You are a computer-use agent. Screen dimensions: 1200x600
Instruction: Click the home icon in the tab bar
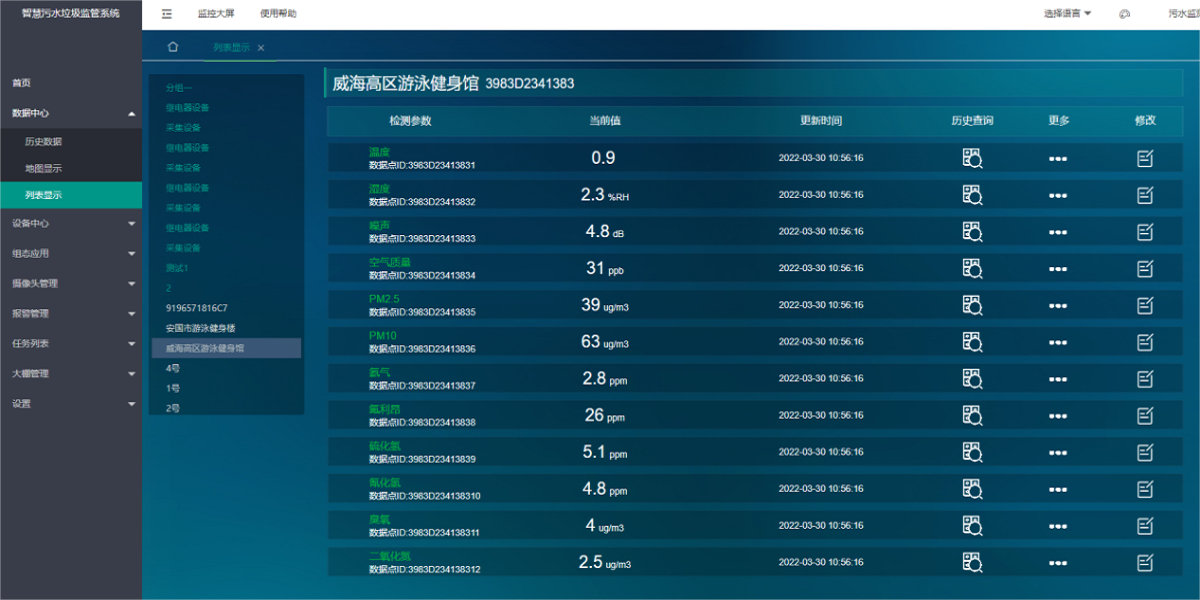tap(174, 46)
